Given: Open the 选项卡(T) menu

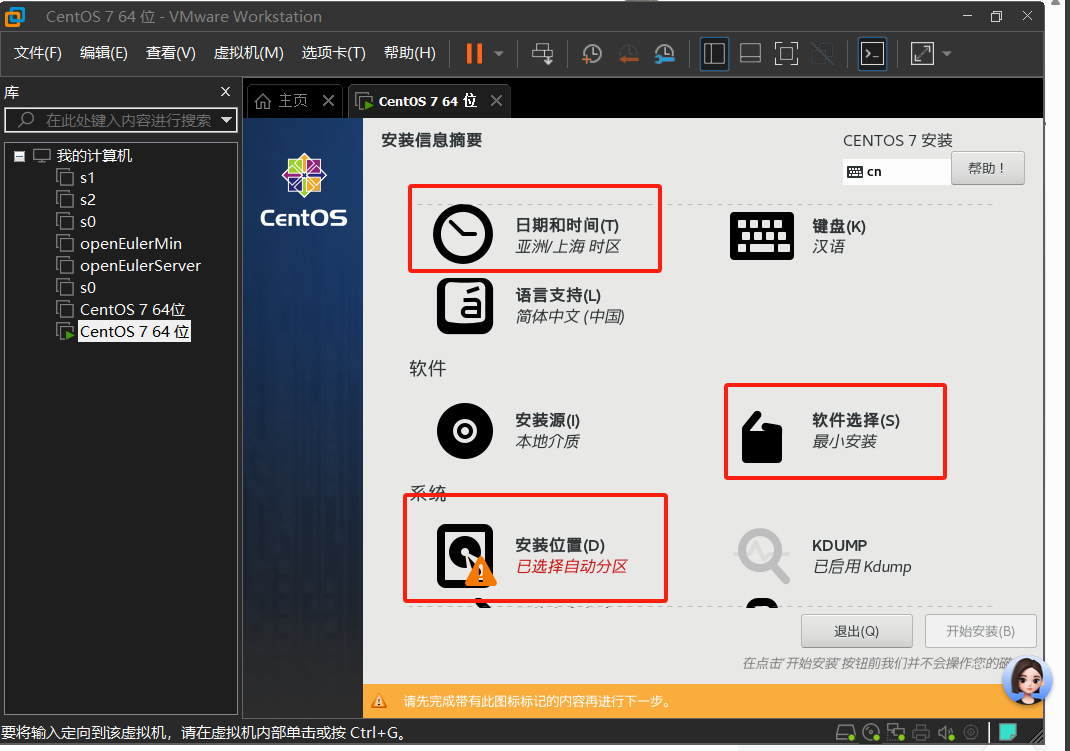Looking at the screenshot, I should coord(334,53).
